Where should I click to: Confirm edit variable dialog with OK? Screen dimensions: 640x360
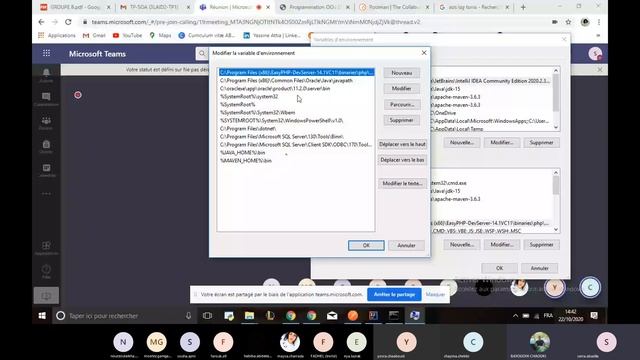coord(366,245)
